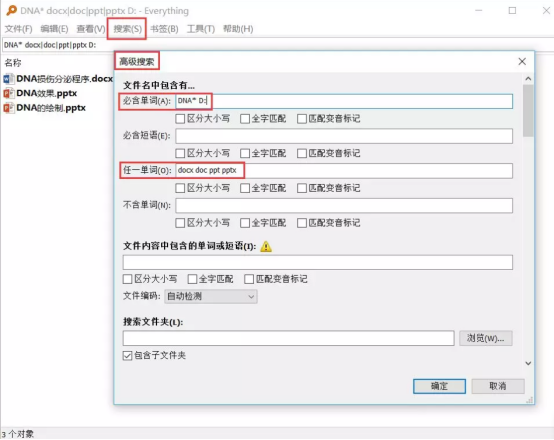The height and width of the screenshot is (440, 554).
Task: Click the dialog vertical scrollbar thumb
Action: (528, 111)
